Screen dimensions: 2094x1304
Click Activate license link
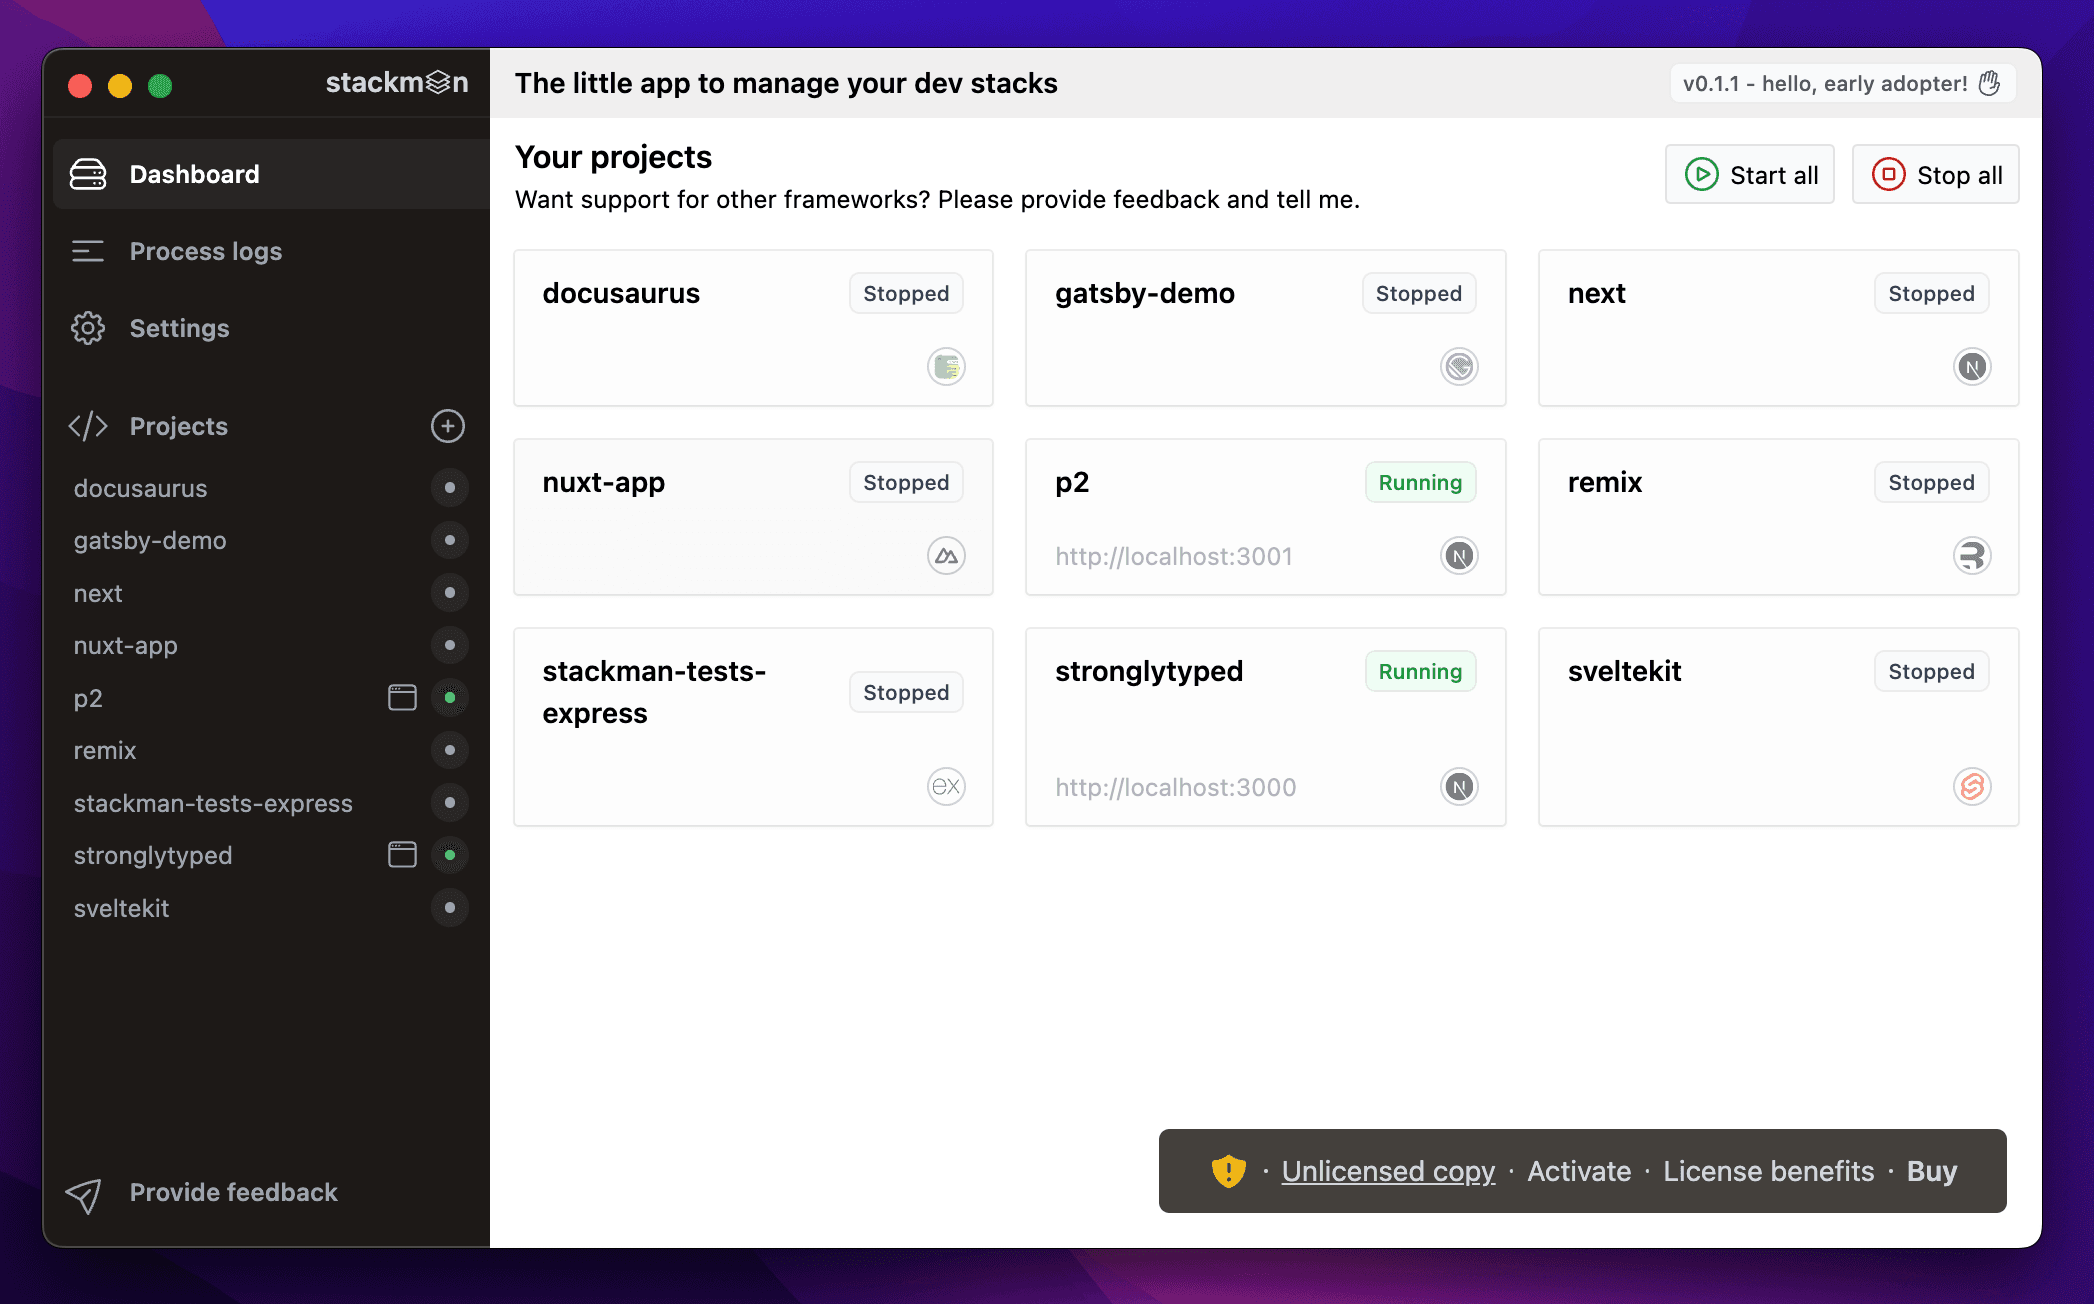tap(1579, 1171)
